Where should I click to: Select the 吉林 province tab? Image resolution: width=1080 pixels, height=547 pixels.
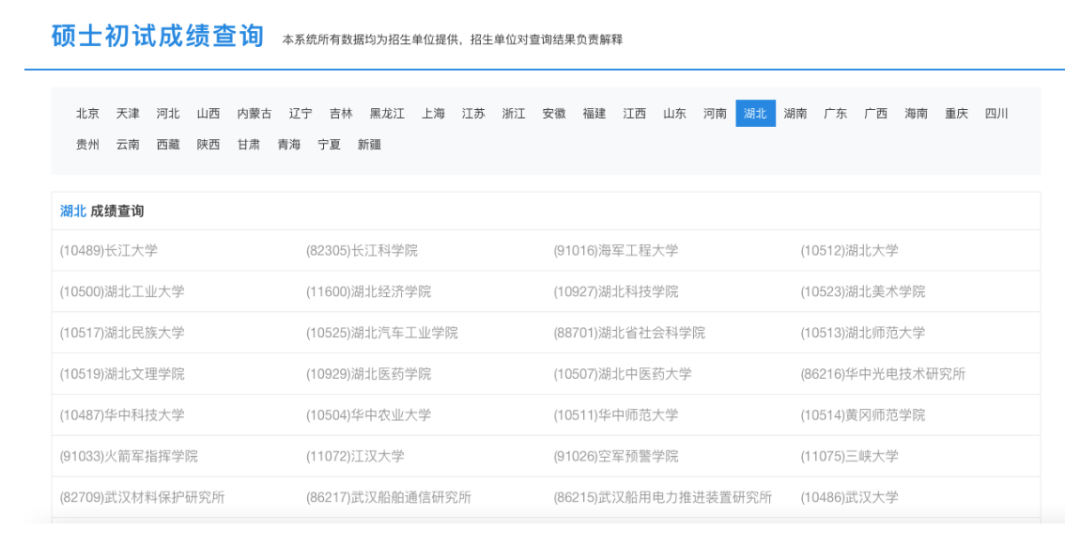tap(340, 114)
